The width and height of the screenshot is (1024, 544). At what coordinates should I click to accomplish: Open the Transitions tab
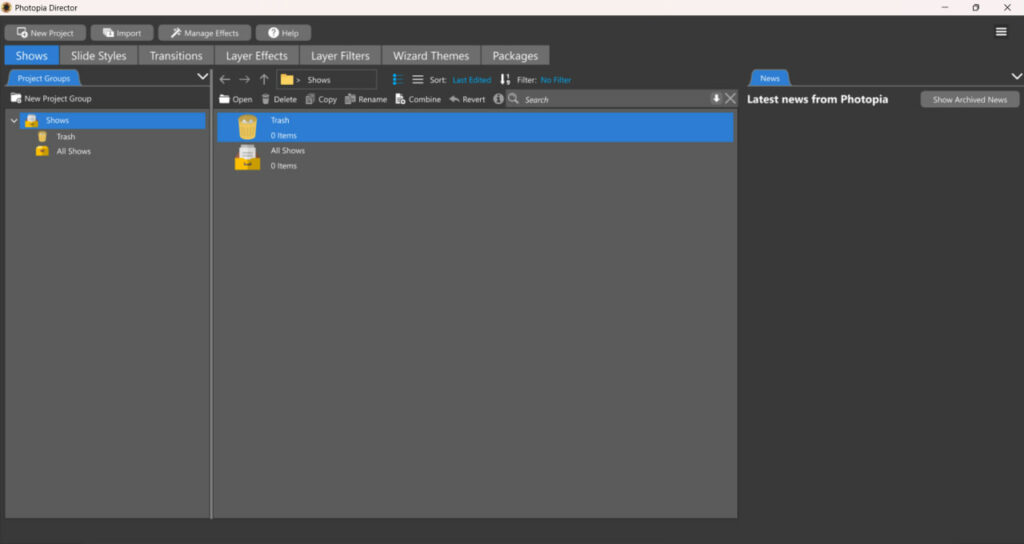[176, 56]
